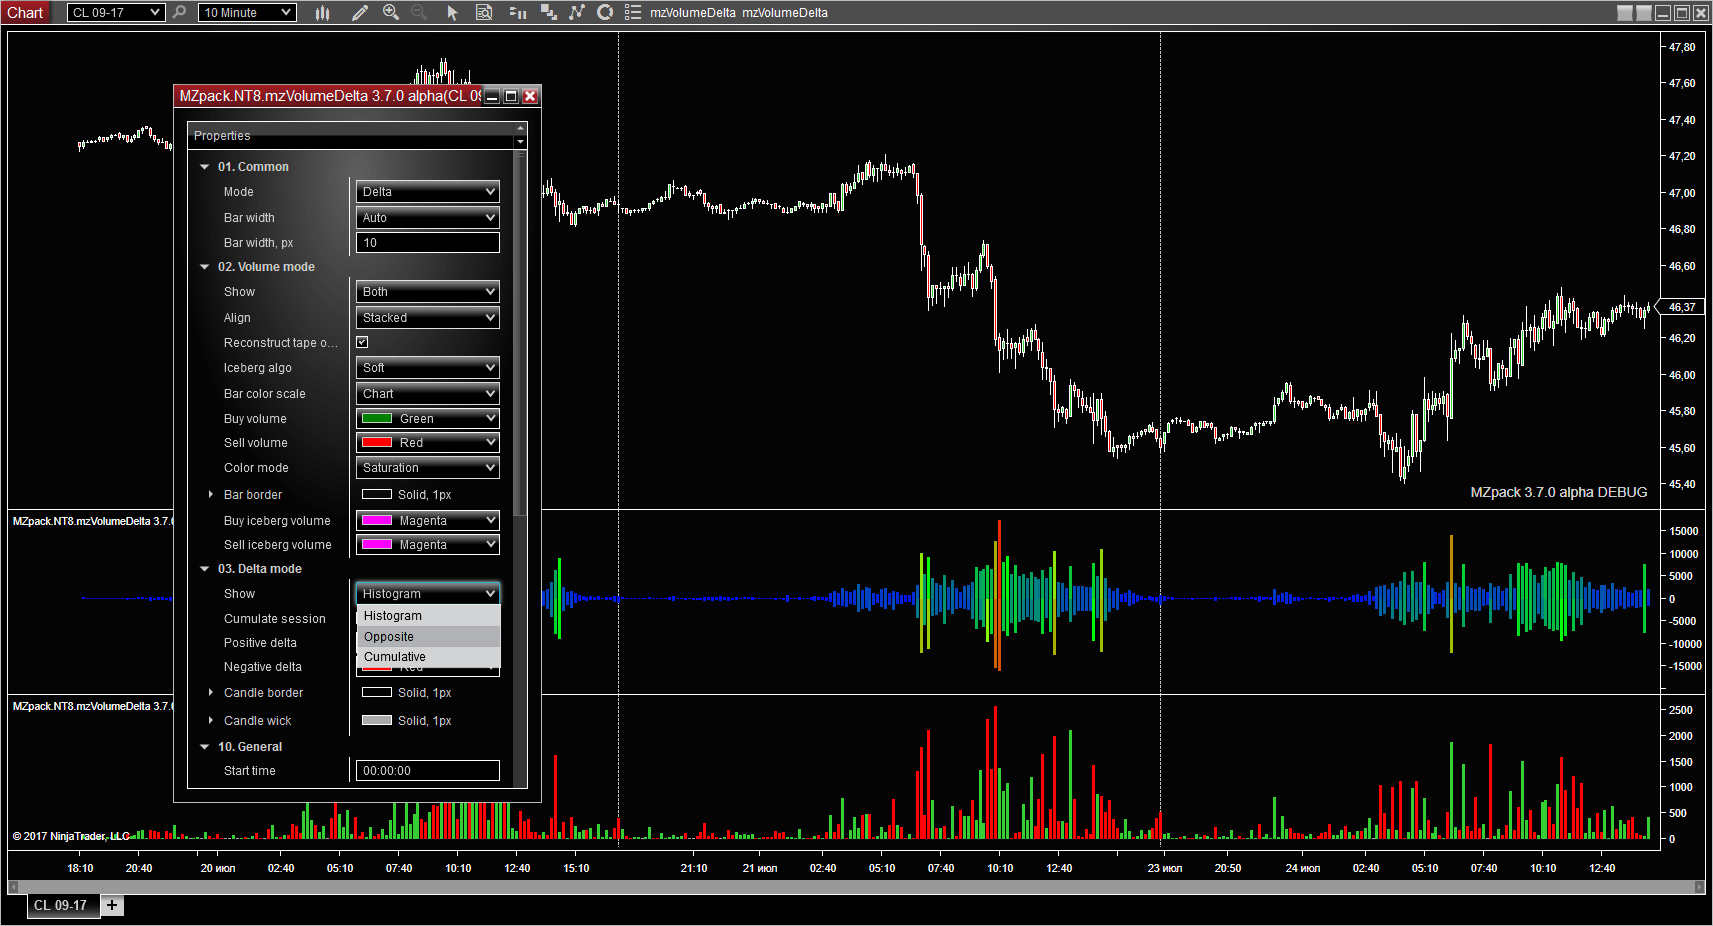Open the indicators icon in toolbar
Viewport: 1713px width, 926px height.
pyautogui.click(x=577, y=13)
